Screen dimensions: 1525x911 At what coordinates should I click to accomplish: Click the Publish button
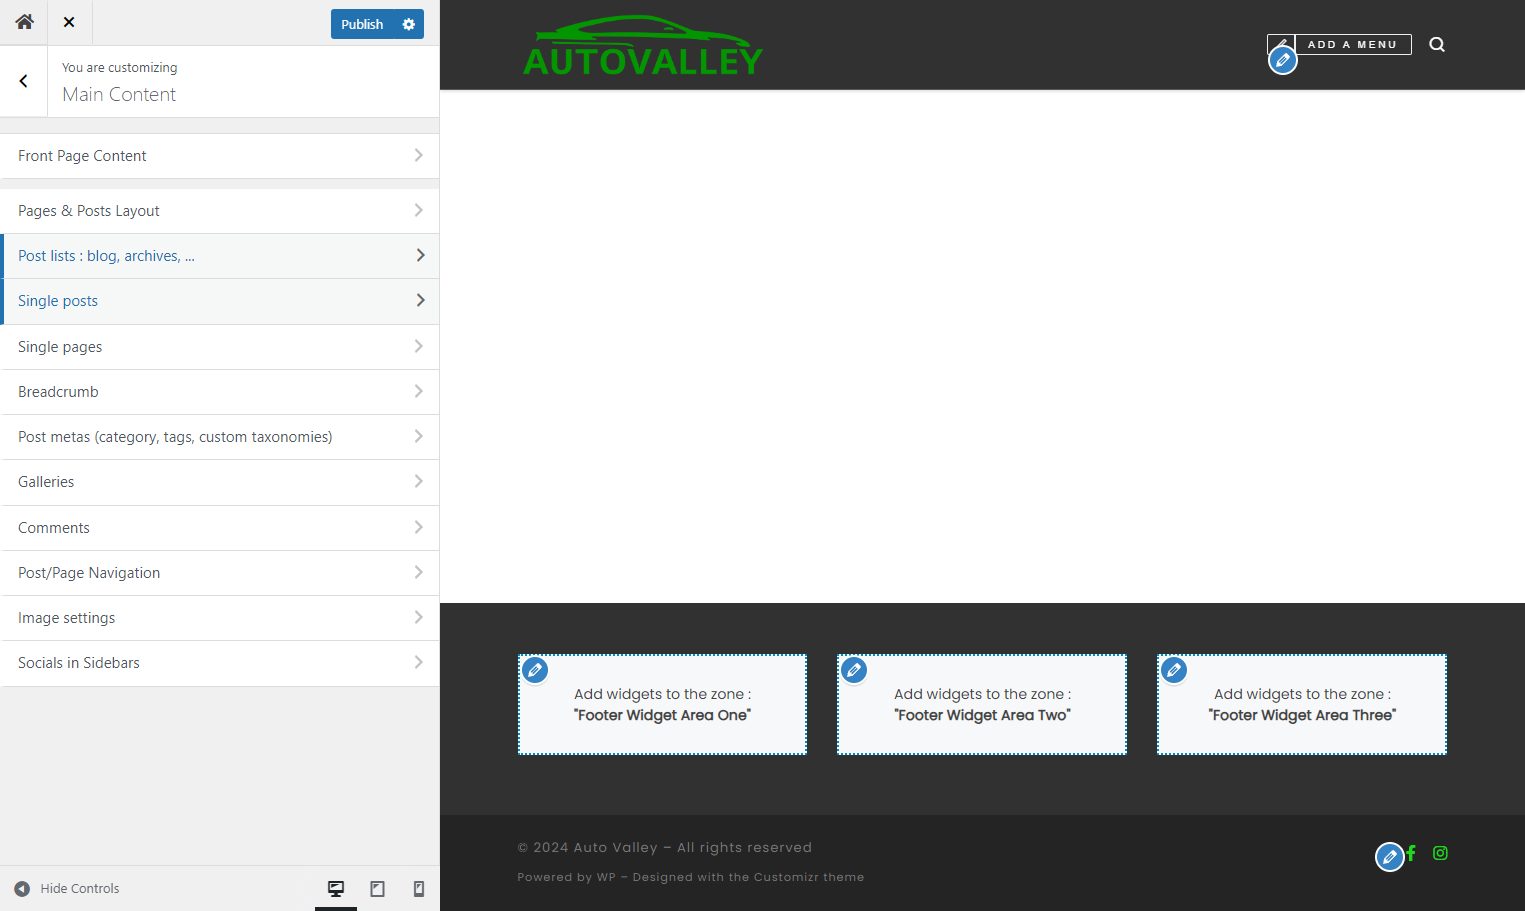point(362,24)
